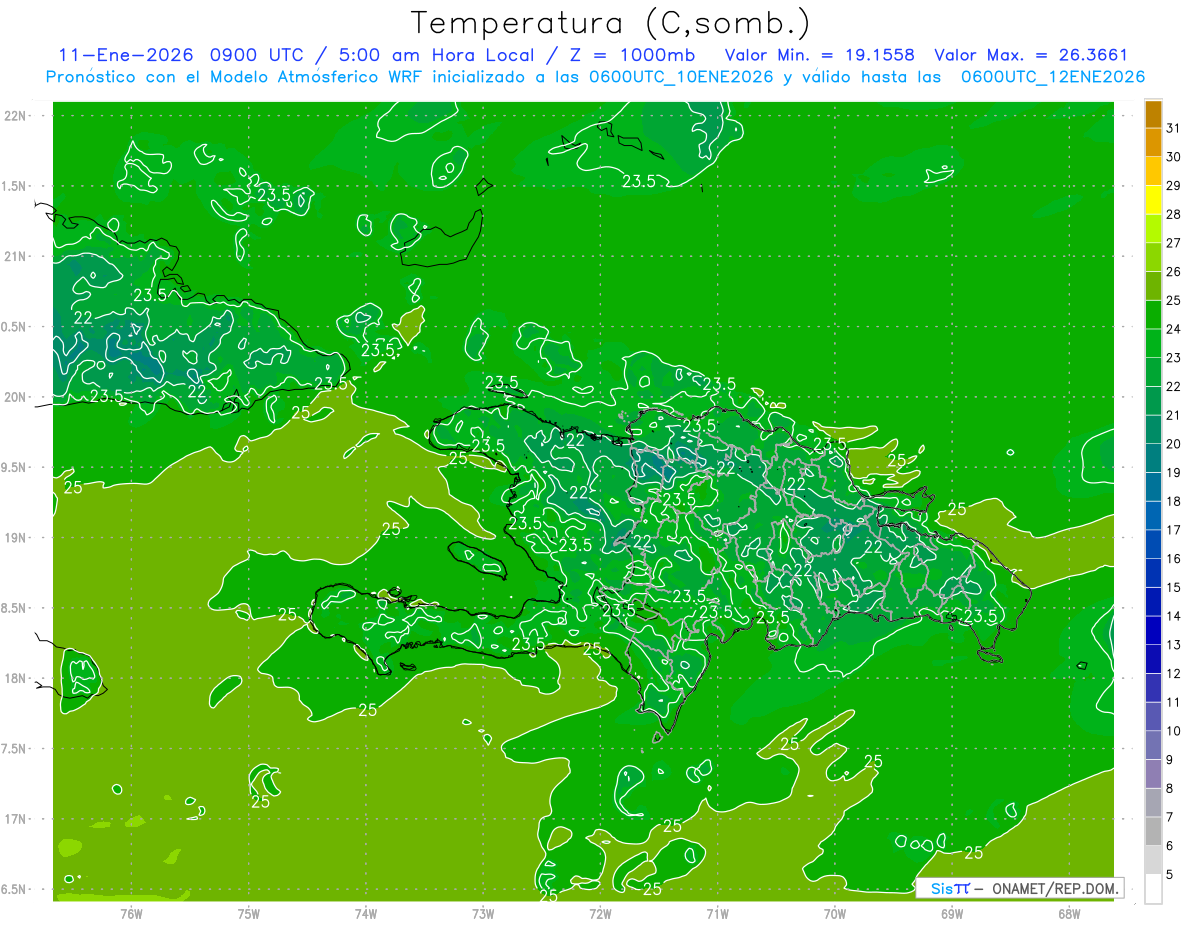Viewport: 1200px width, 927px height.
Task: Click the purple colorbar segment between 9 and 10
Action: pos(1153,745)
